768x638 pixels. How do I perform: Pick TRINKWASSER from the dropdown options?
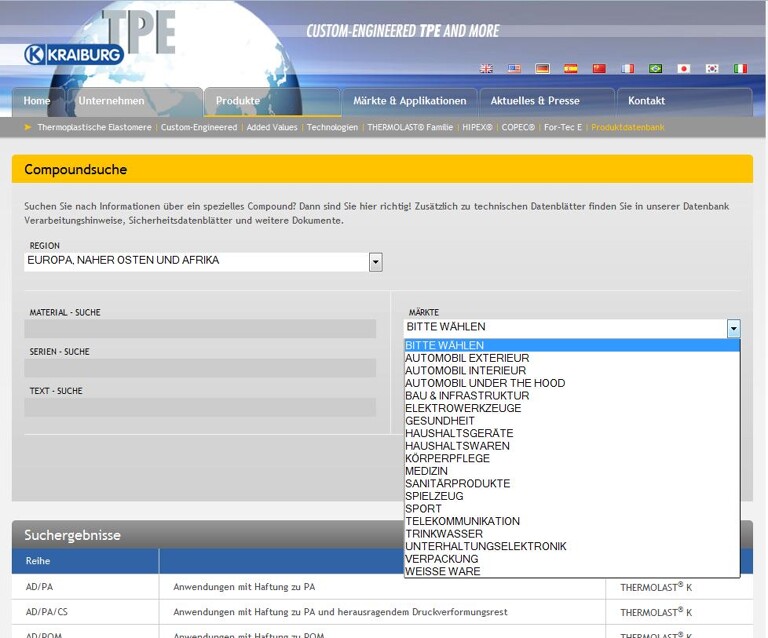click(x=443, y=534)
